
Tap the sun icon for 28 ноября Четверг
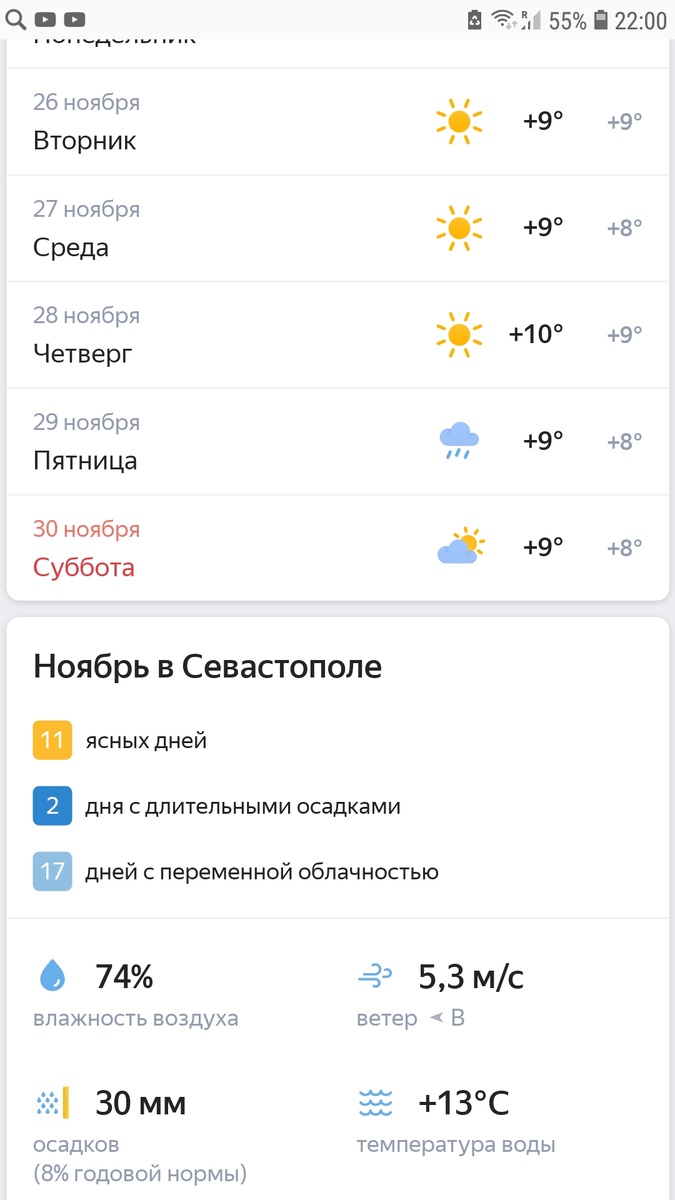[459, 333]
